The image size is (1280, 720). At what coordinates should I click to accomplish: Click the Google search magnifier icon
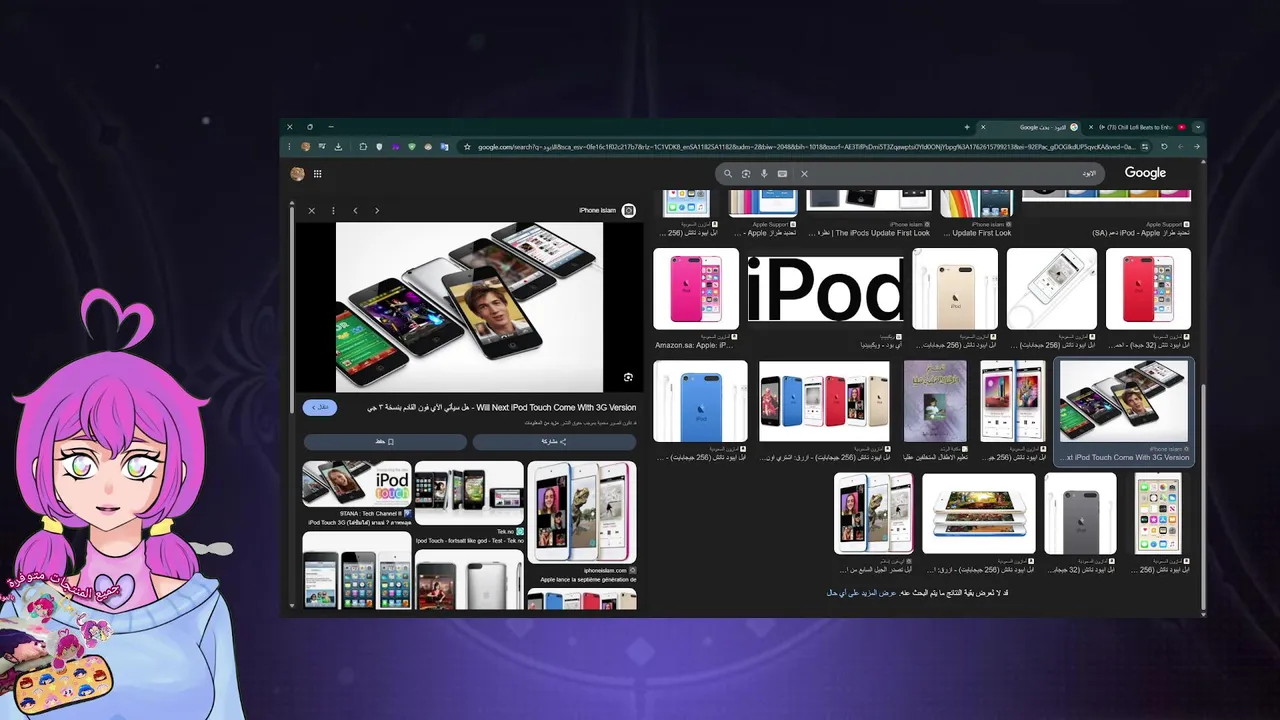(728, 173)
